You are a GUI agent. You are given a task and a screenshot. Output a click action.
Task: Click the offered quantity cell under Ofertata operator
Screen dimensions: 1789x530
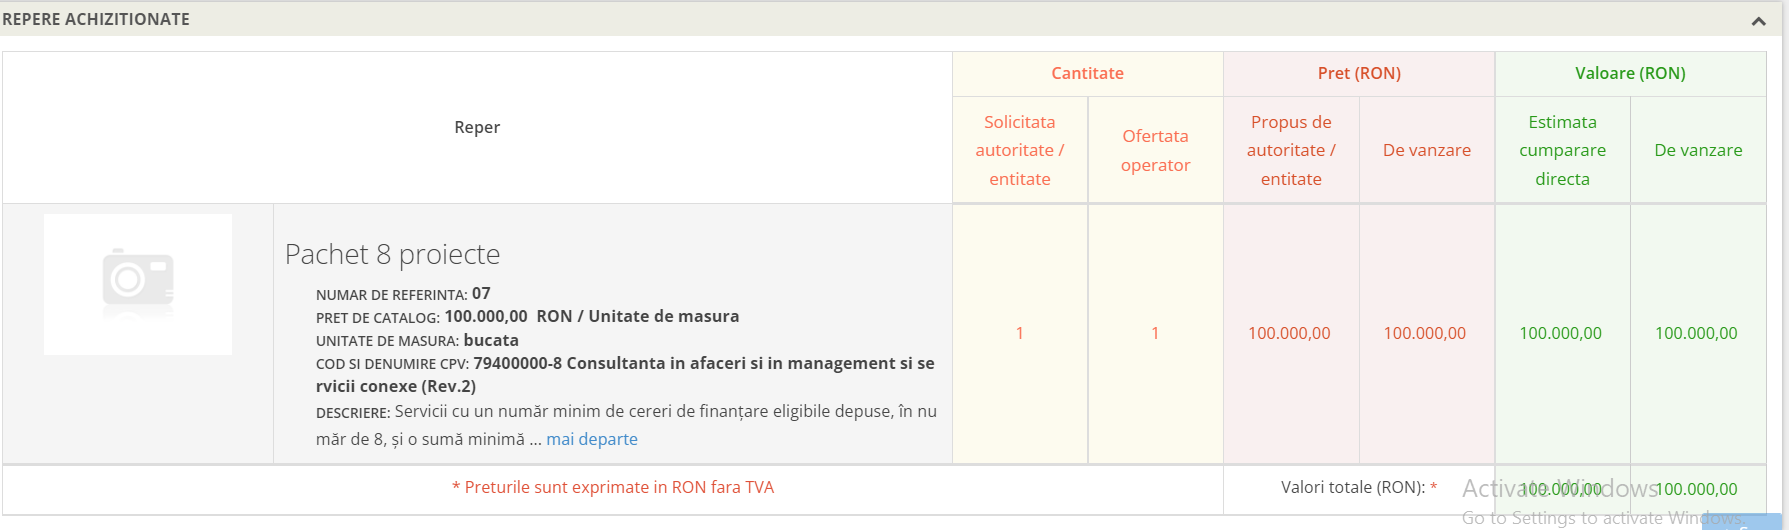point(1155,333)
